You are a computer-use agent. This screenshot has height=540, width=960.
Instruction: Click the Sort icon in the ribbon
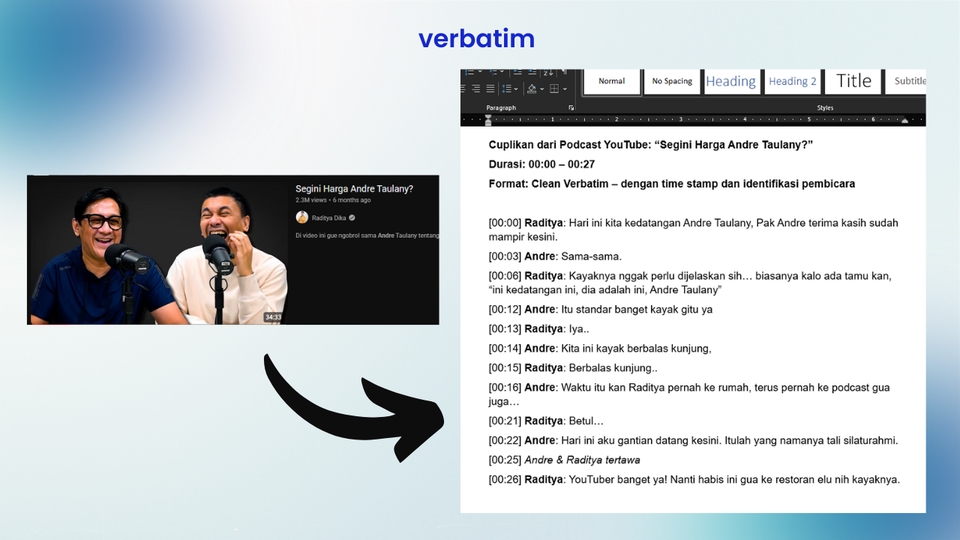(548, 73)
